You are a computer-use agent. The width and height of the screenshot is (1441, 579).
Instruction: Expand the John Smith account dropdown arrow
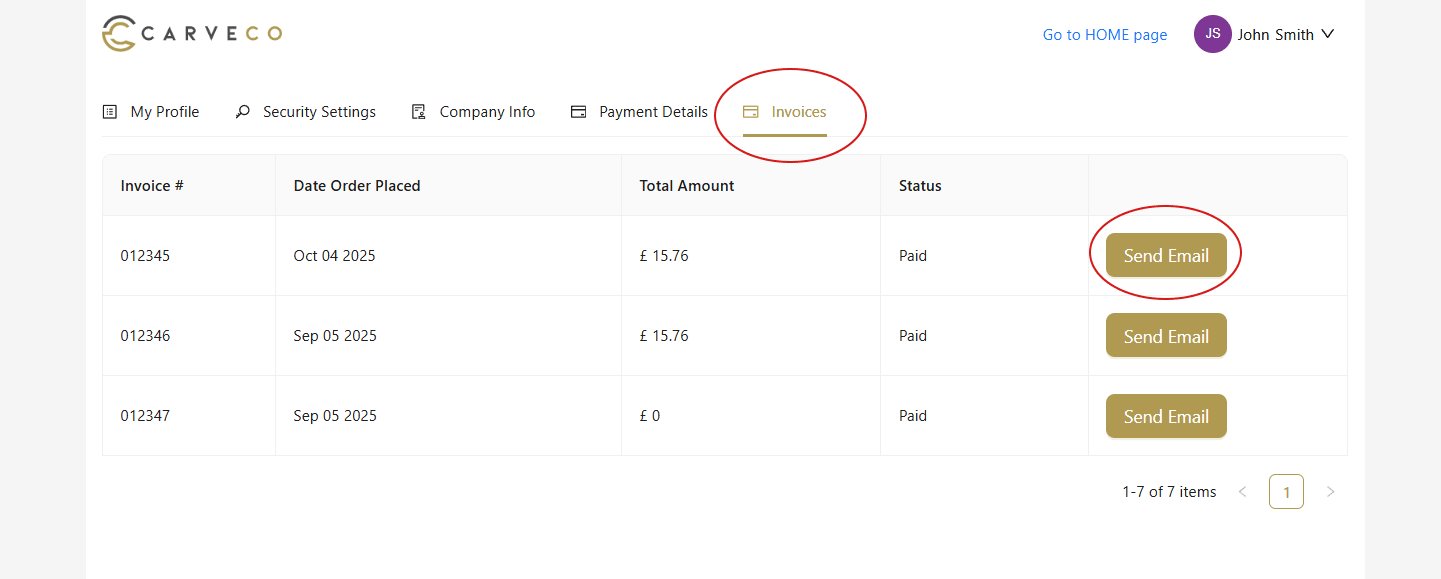[1328, 34]
